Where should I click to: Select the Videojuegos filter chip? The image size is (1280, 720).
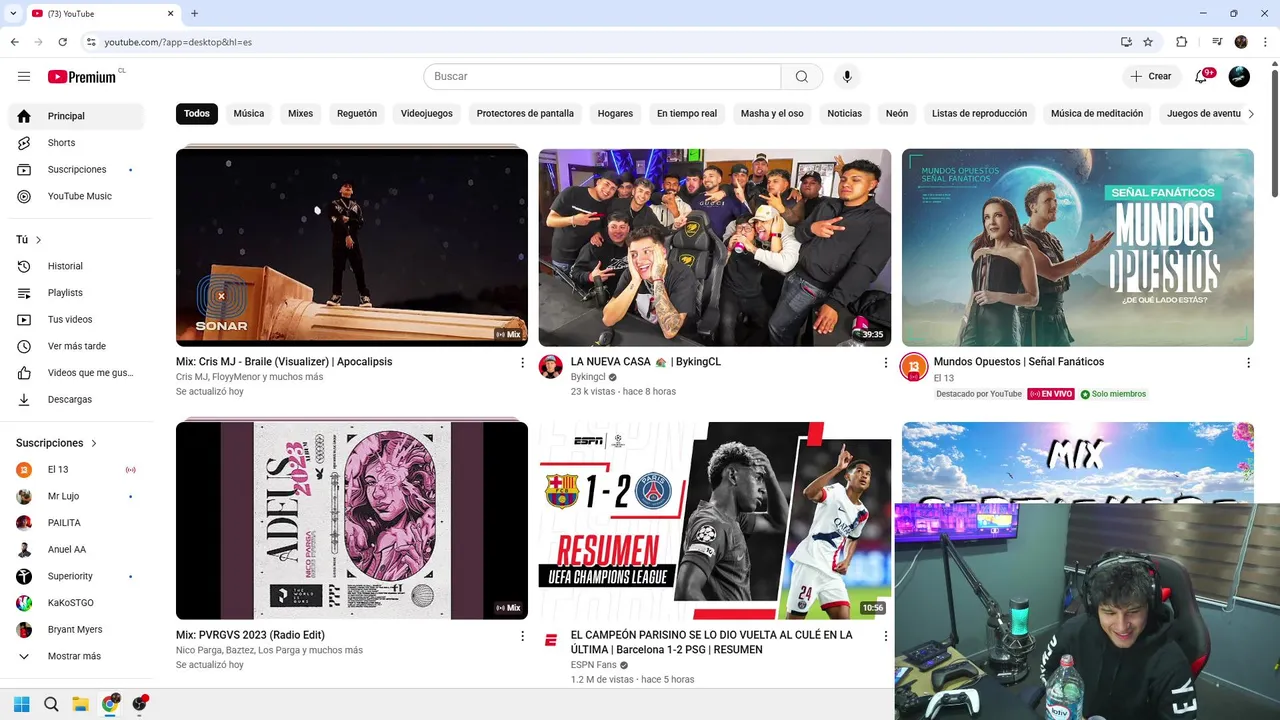427,114
